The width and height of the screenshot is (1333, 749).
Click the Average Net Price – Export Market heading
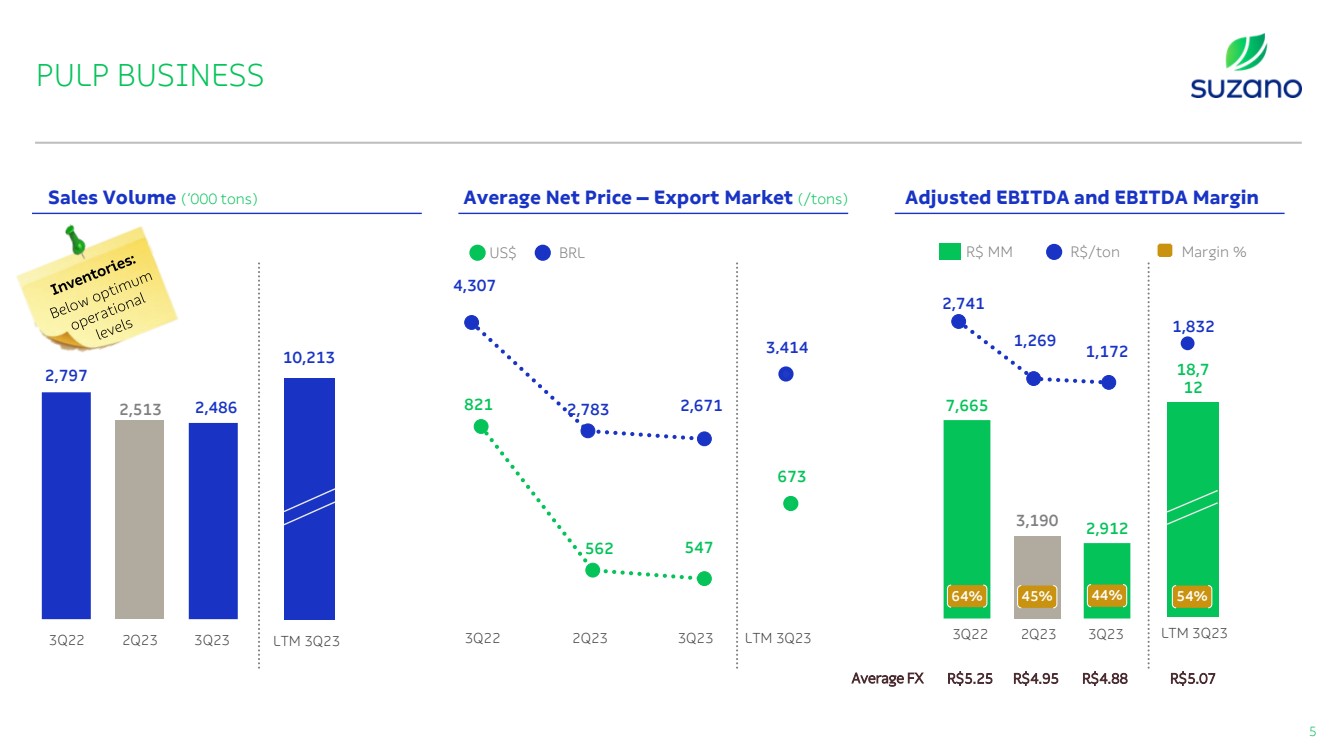(x=627, y=197)
